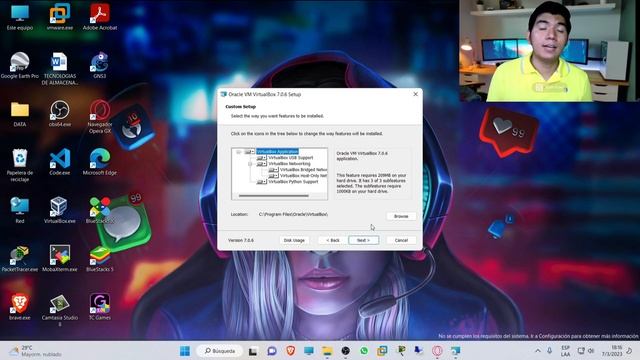
Task: Click the Navegador Opera GX shortcut
Action: 100,117
